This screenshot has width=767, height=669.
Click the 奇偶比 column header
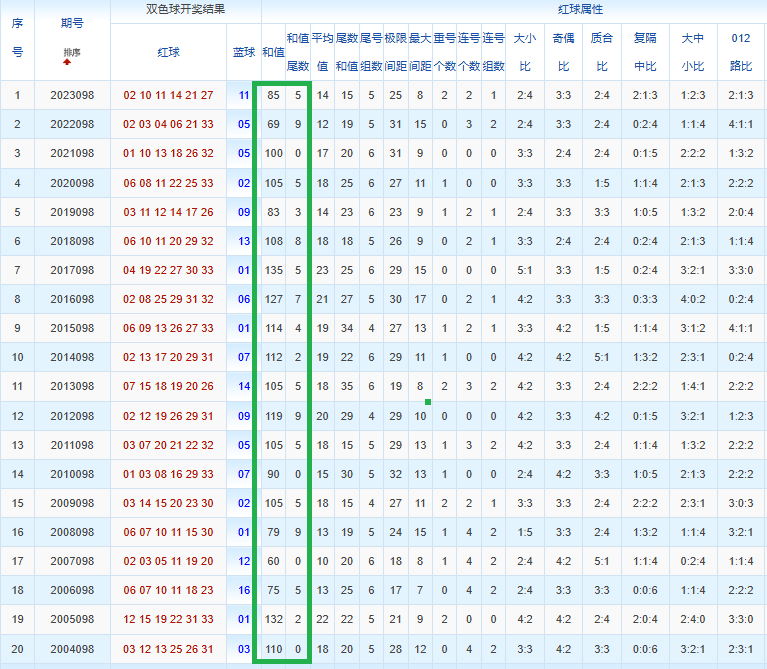coord(564,52)
